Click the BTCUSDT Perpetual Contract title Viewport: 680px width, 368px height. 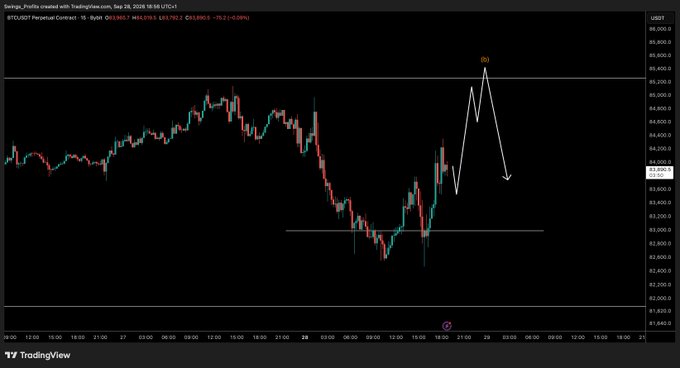tap(55, 18)
